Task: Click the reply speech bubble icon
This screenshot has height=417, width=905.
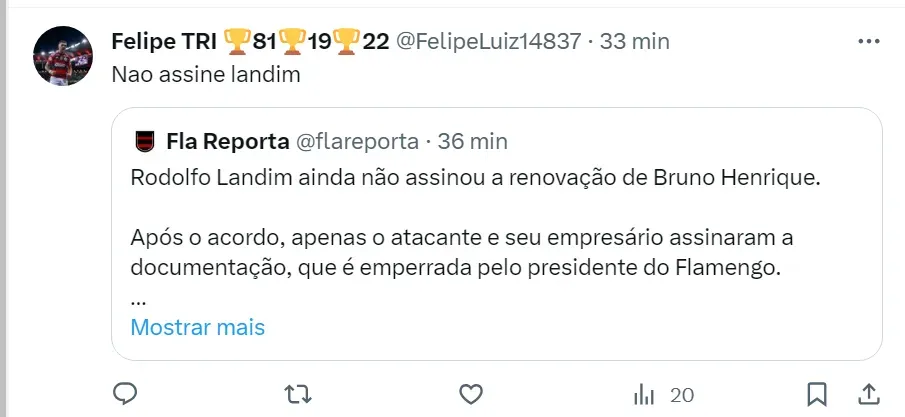Action: point(124,394)
